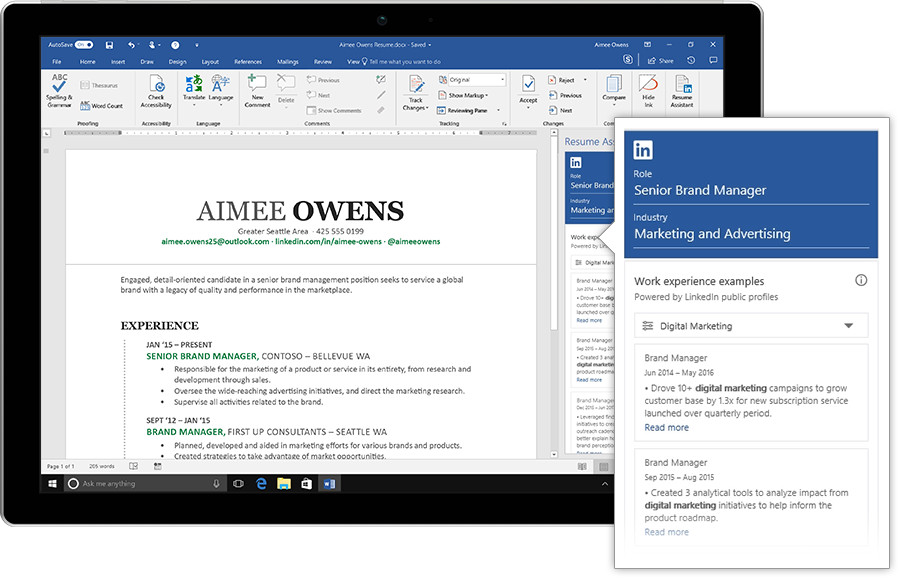Image resolution: width=900 pixels, height=579 pixels.
Task: Open the View tab
Action: [352, 61]
